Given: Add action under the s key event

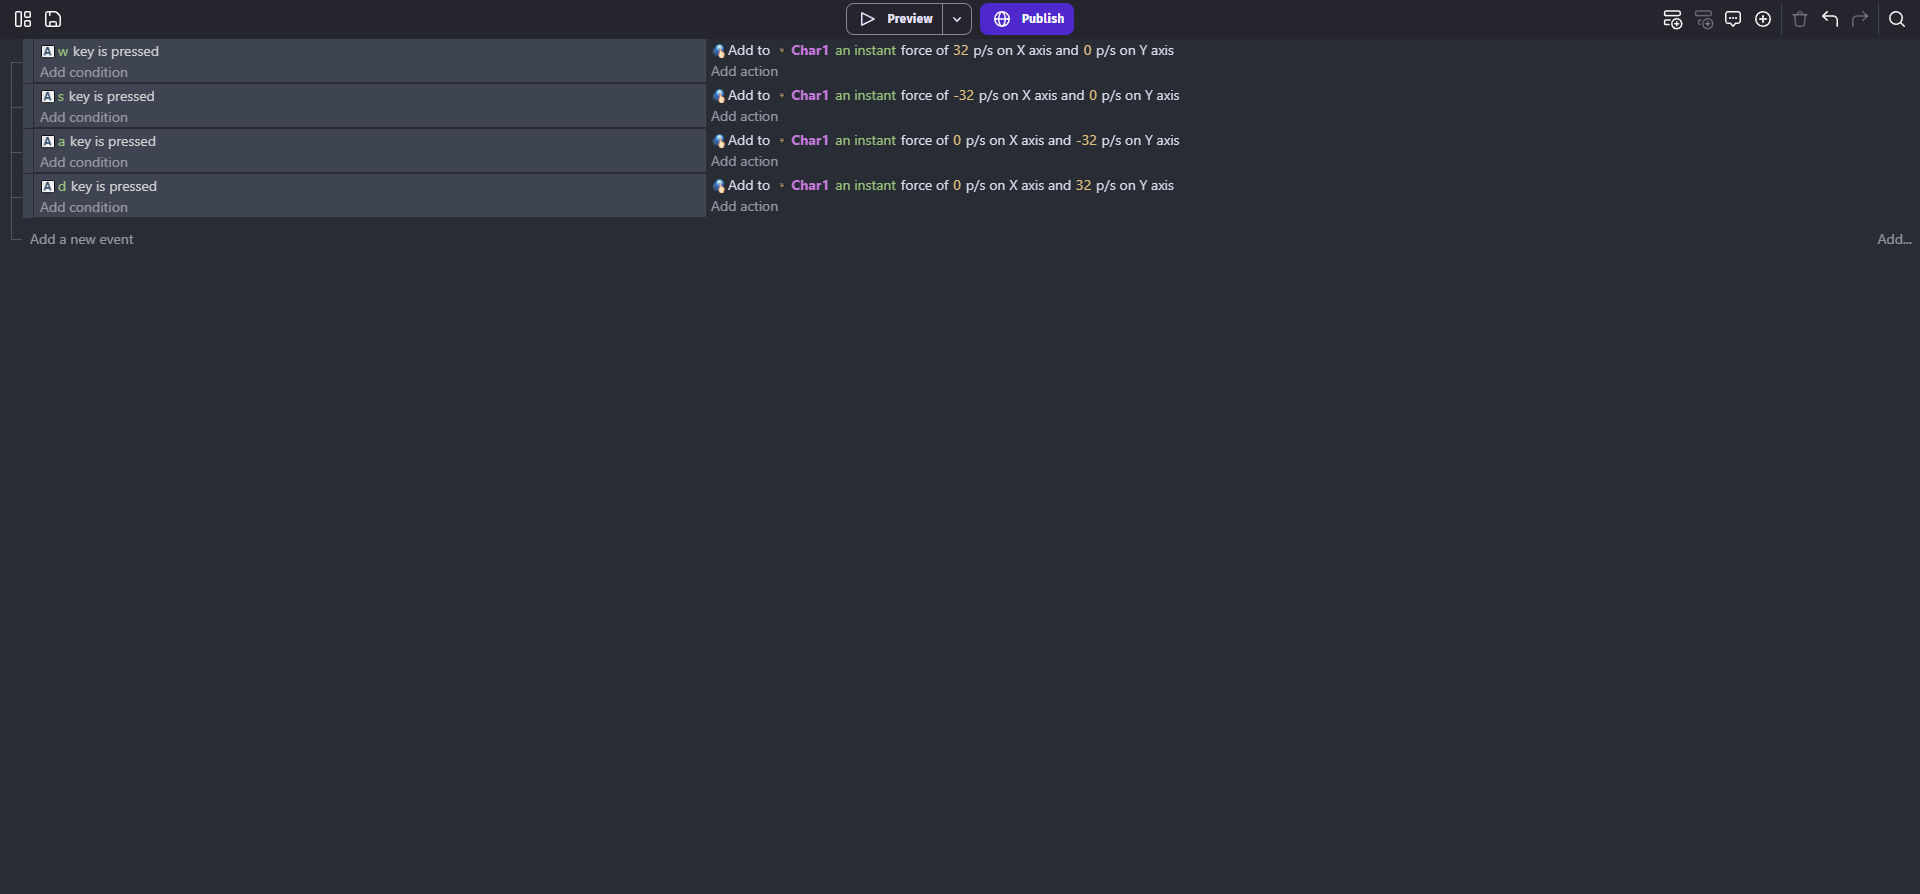Looking at the screenshot, I should coord(744,116).
